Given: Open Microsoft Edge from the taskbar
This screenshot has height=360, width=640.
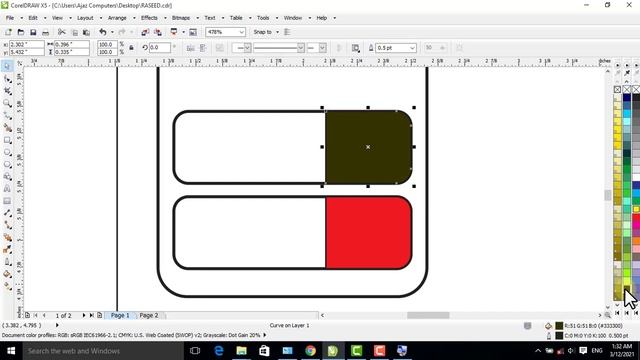Looking at the screenshot, I should (x=218, y=351).
